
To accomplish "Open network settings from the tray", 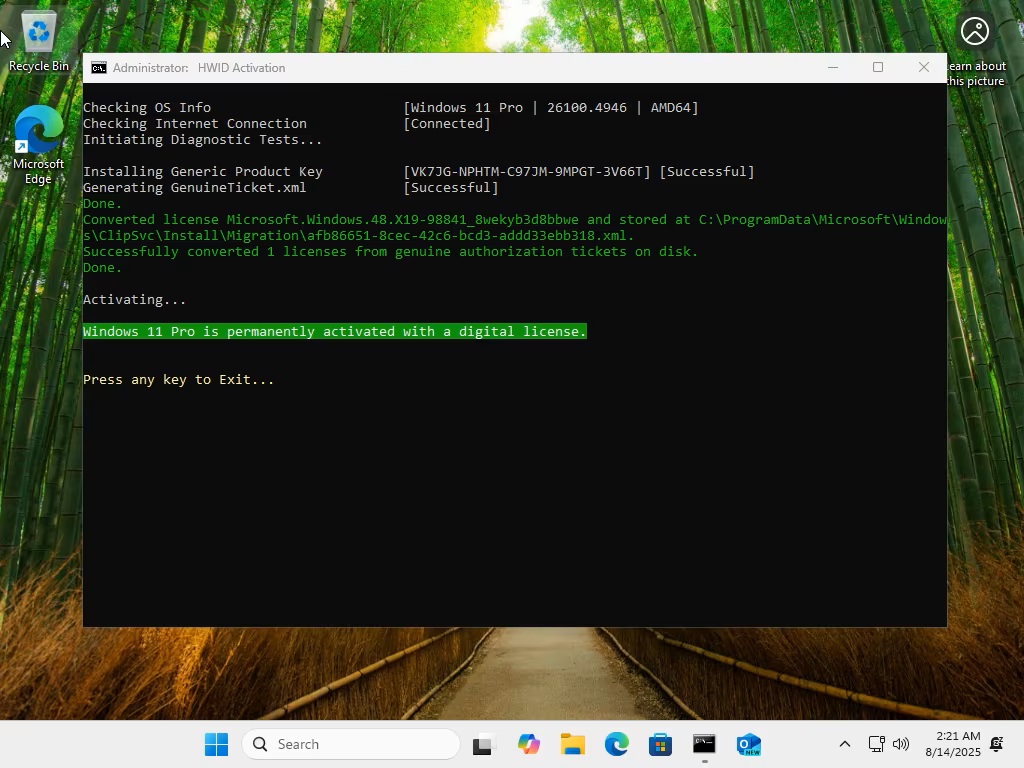I will [876, 744].
